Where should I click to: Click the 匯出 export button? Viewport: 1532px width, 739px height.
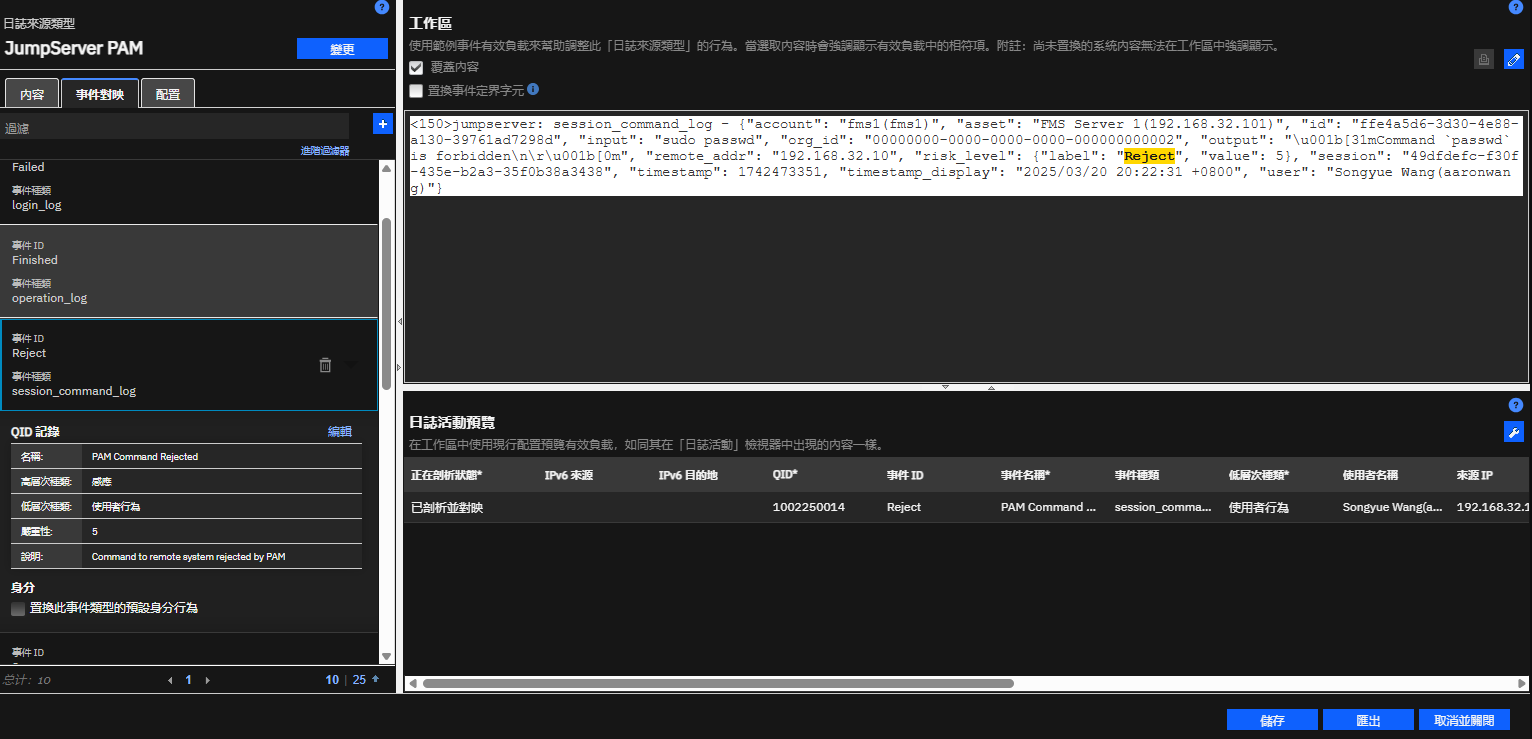tap(1368, 720)
